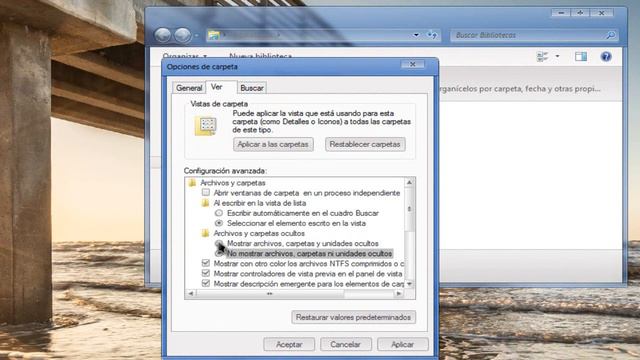Close the Opciones de carpeta dialog
The width and height of the screenshot is (640, 360).
pyautogui.click(x=412, y=64)
